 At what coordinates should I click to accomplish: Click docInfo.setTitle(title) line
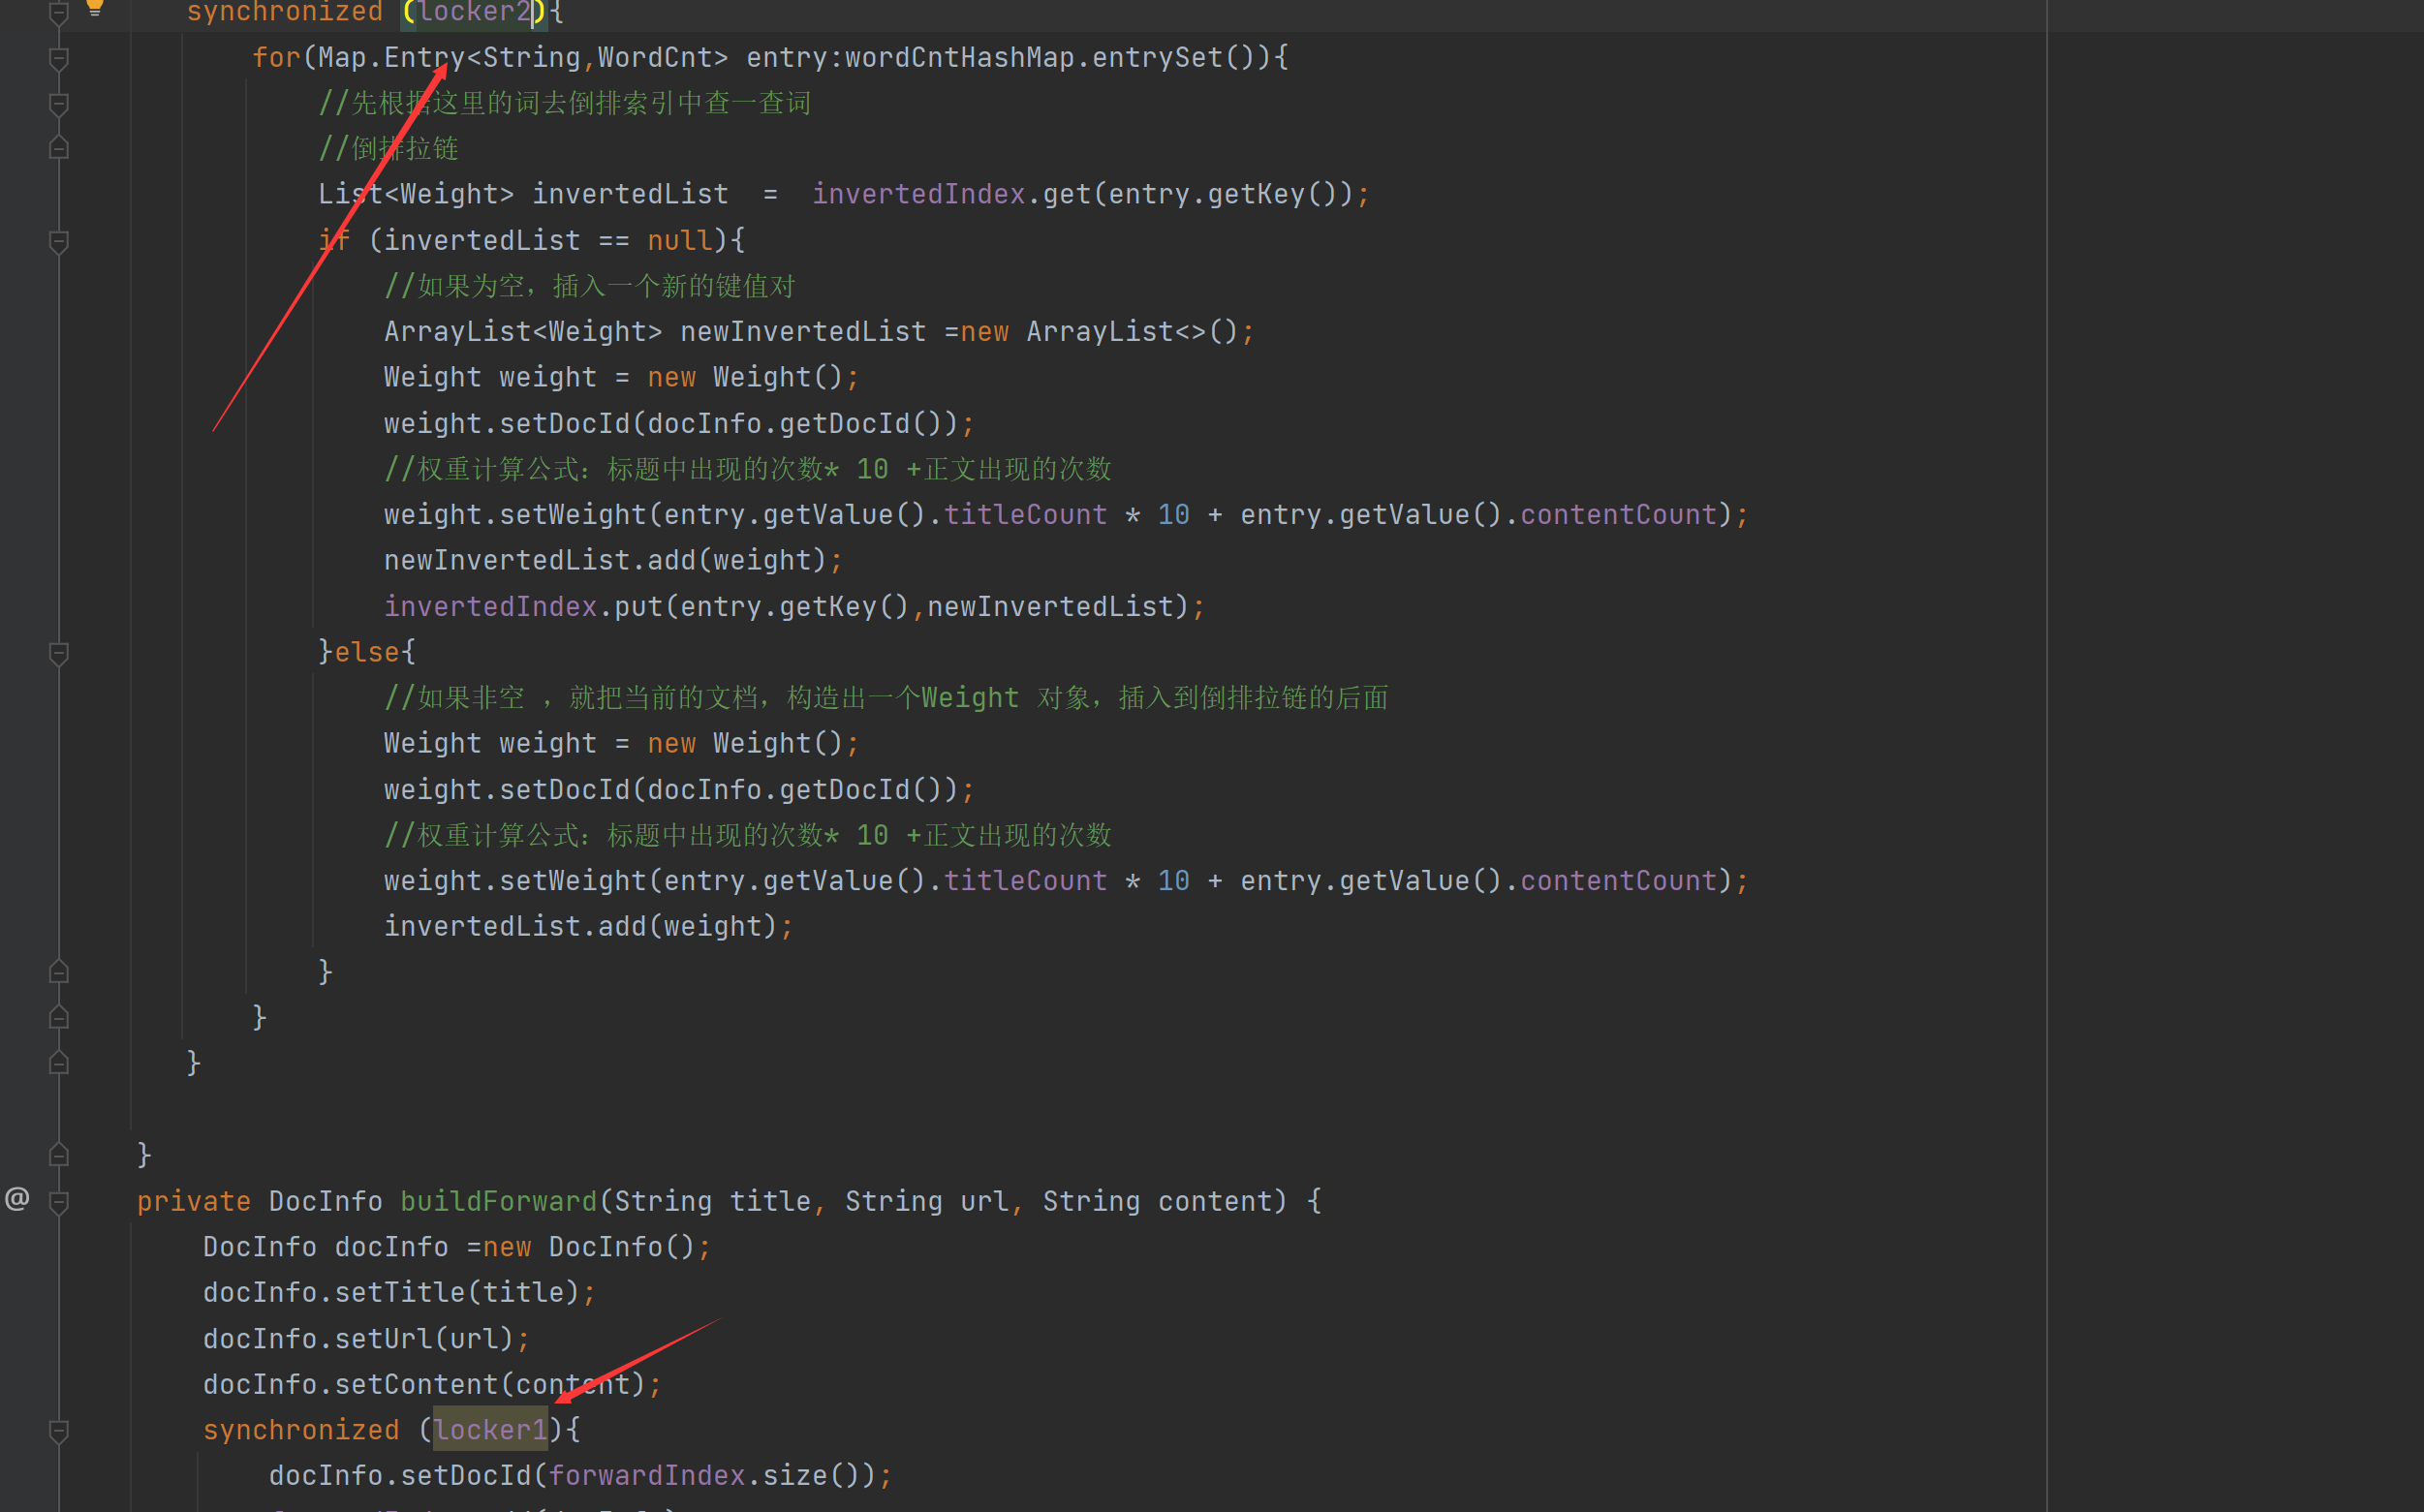399,1292
